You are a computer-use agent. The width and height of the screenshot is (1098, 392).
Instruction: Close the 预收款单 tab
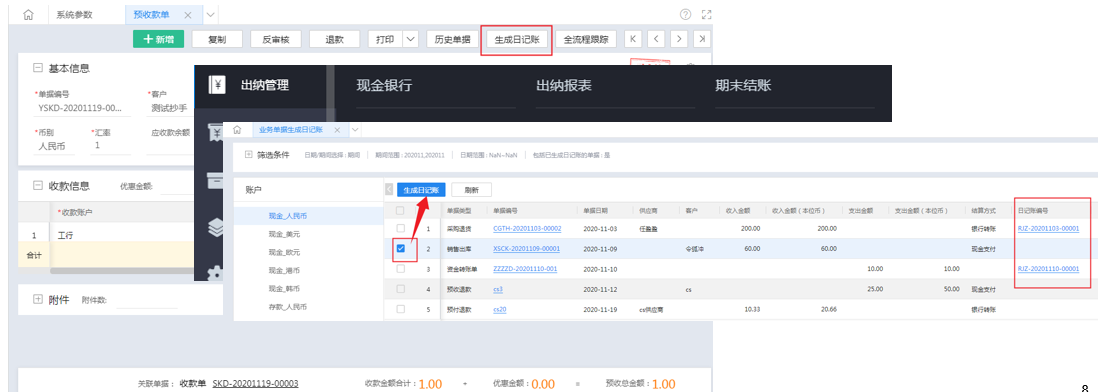coord(188,15)
